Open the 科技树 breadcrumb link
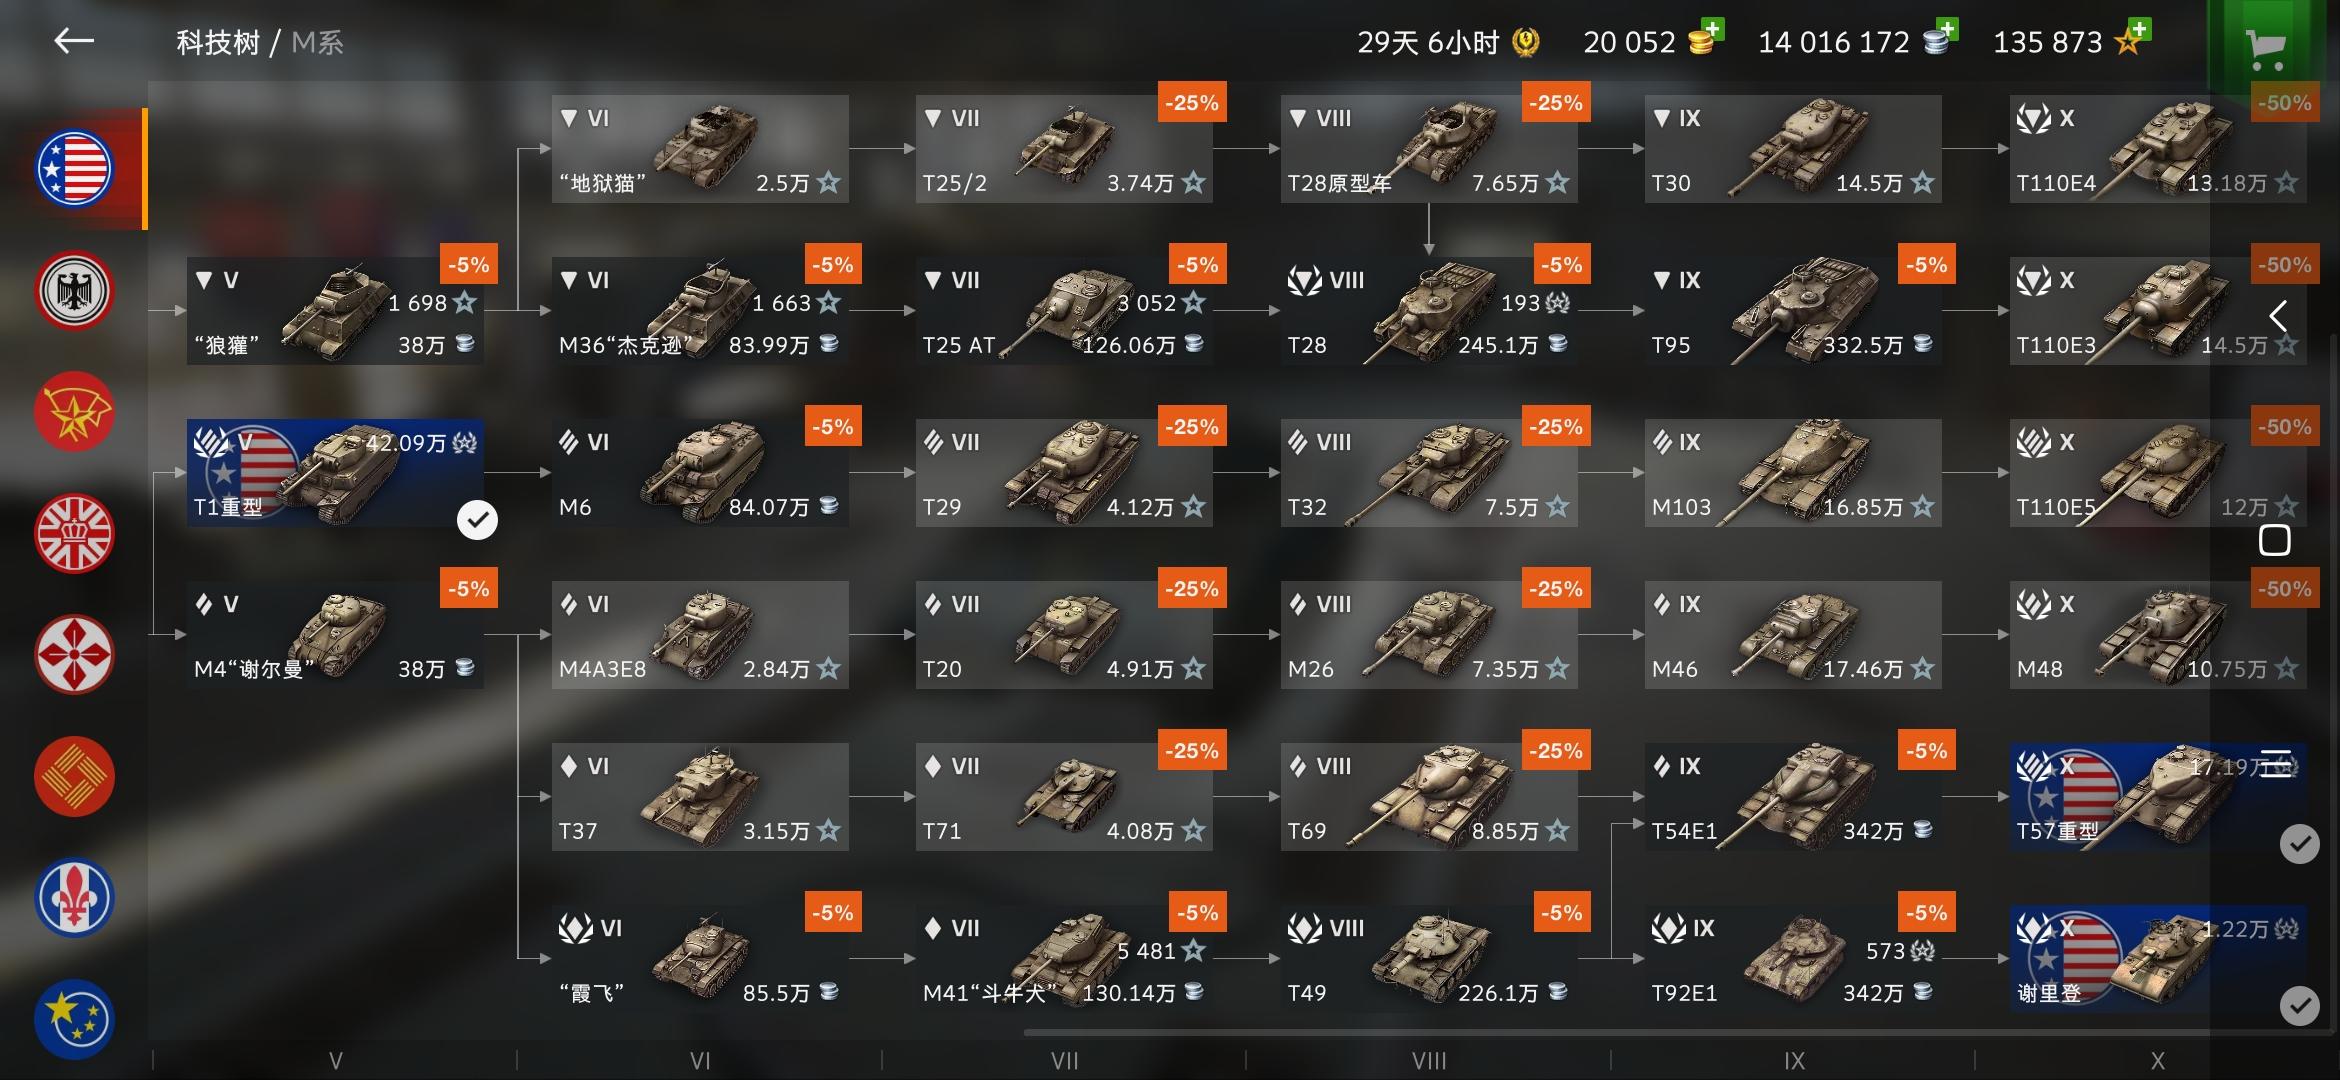The width and height of the screenshot is (2340, 1080). pos(218,42)
